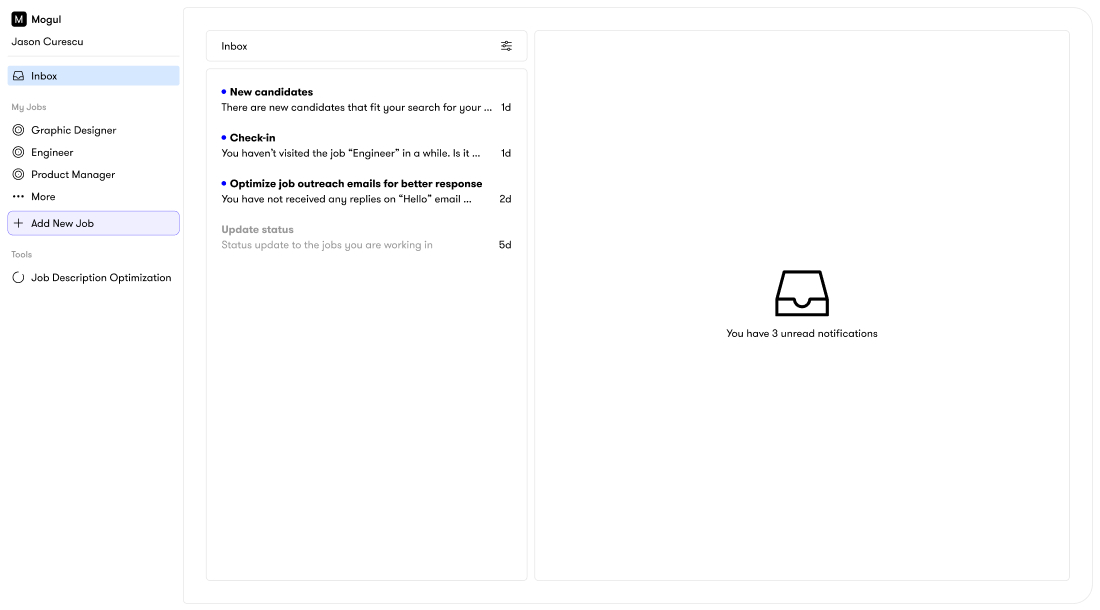The image size is (1100, 610).
Task: Select the Inbox icon in the sidebar
Action: click(17, 75)
